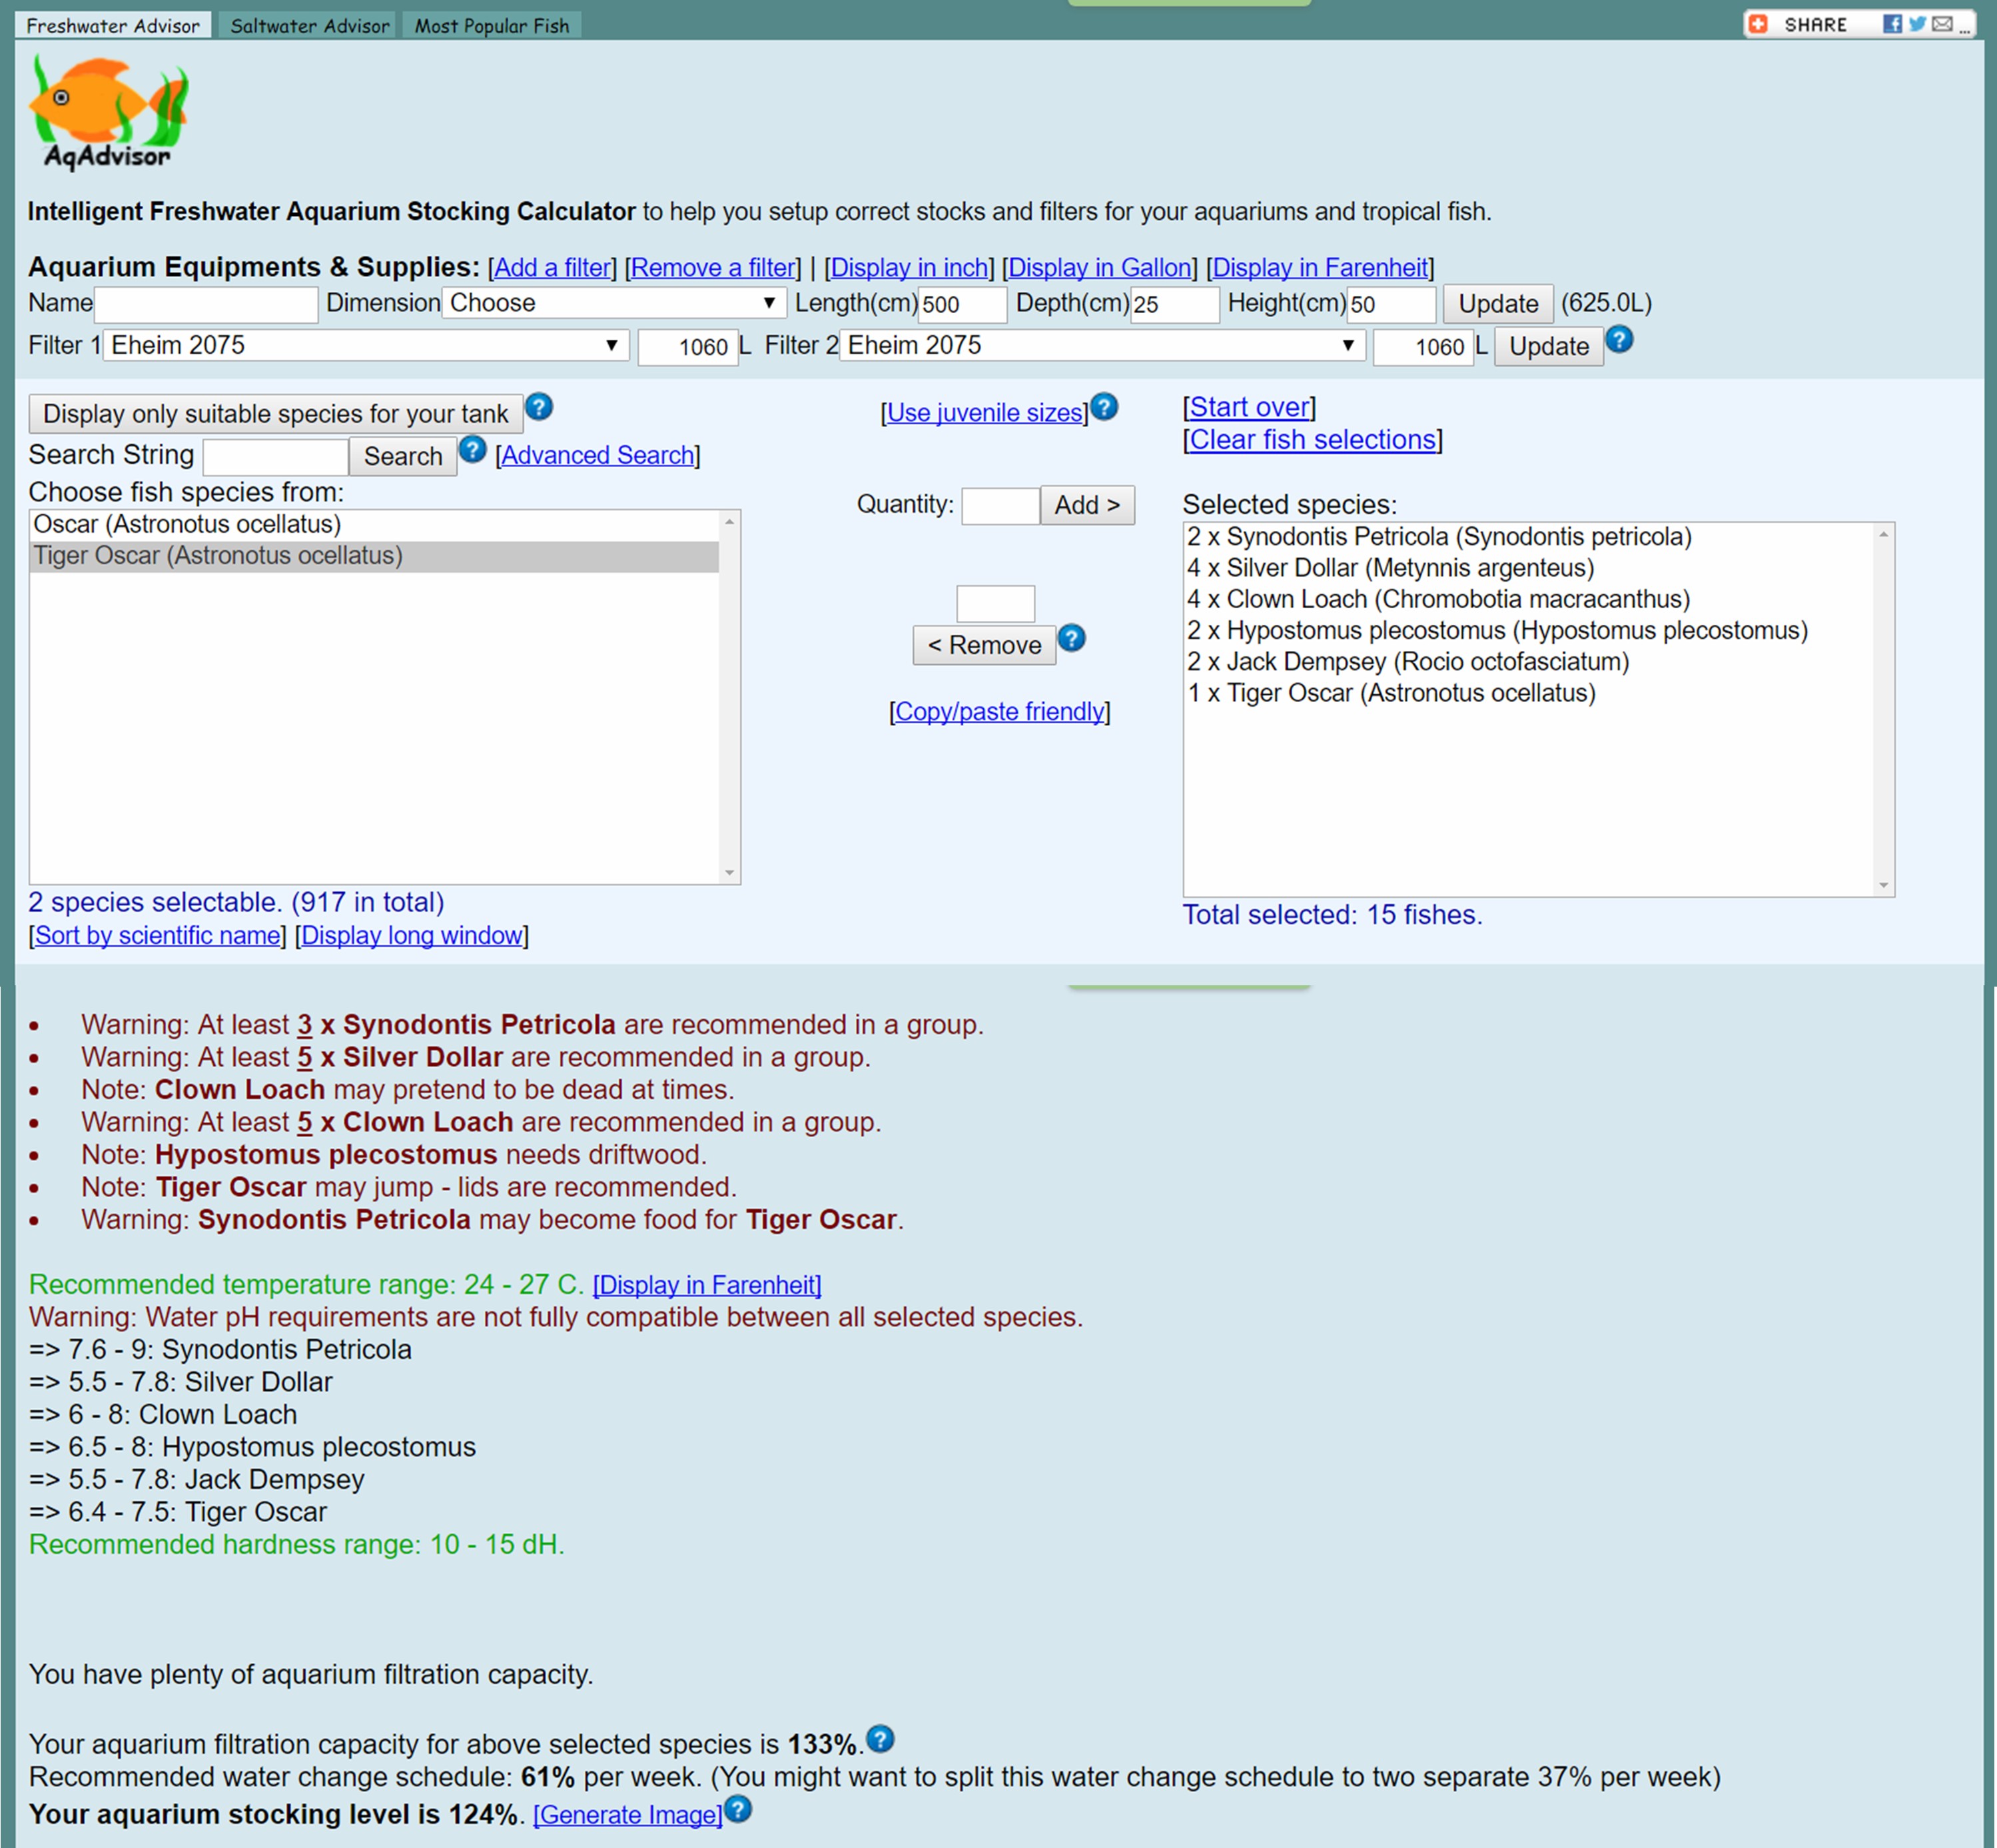Click the red plus SHARE icon
The height and width of the screenshot is (1848, 1997).
pyautogui.click(x=1758, y=24)
